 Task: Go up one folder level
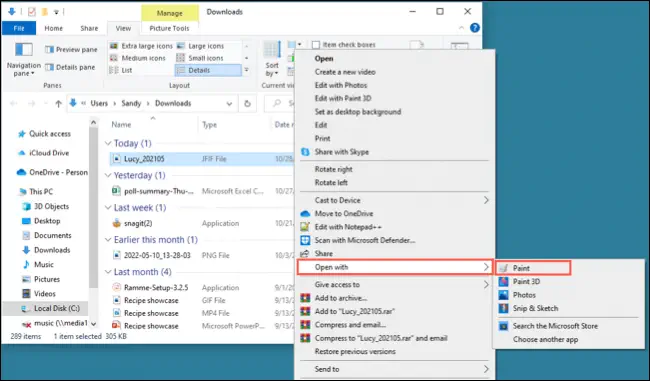coord(58,103)
